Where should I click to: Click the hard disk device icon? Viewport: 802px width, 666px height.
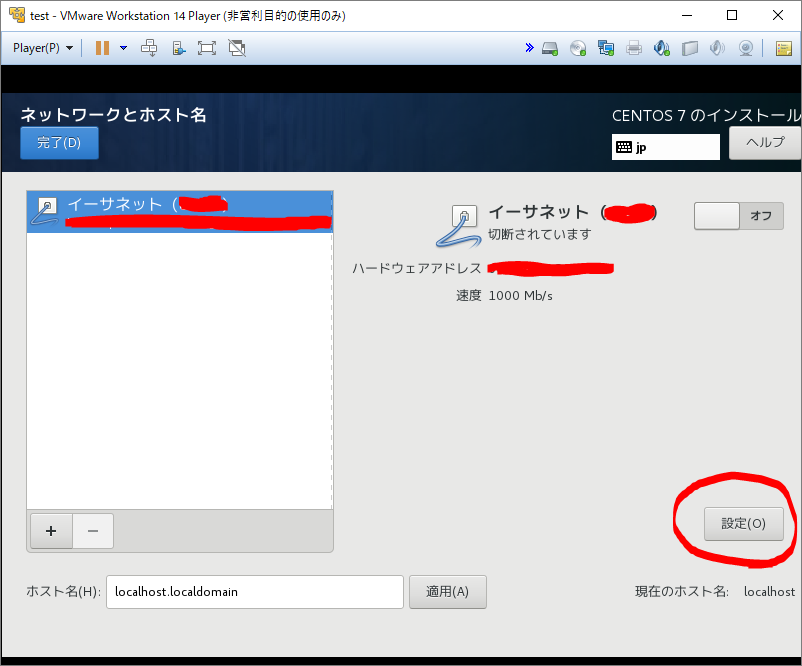tap(550, 49)
